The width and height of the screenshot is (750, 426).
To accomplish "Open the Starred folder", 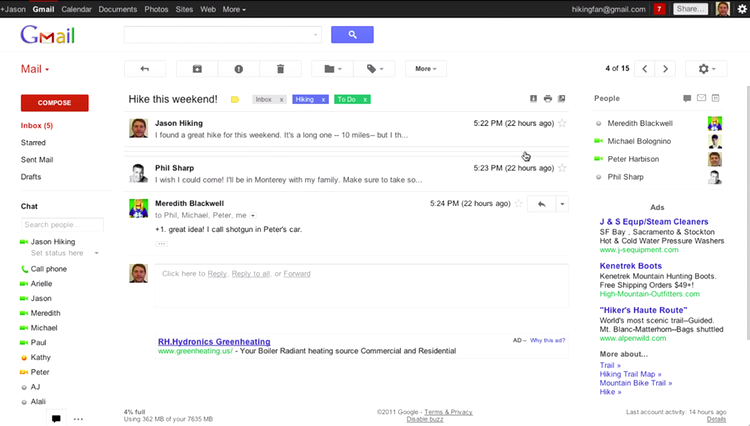I will point(33,142).
